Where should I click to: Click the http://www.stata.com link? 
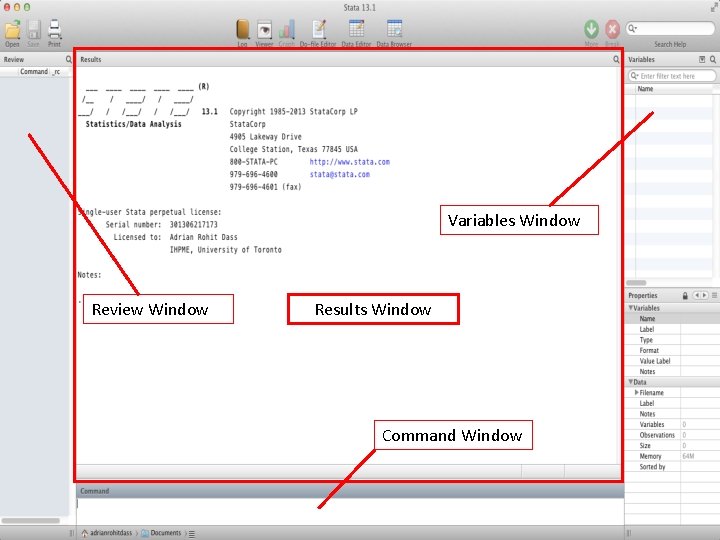pyautogui.click(x=349, y=162)
